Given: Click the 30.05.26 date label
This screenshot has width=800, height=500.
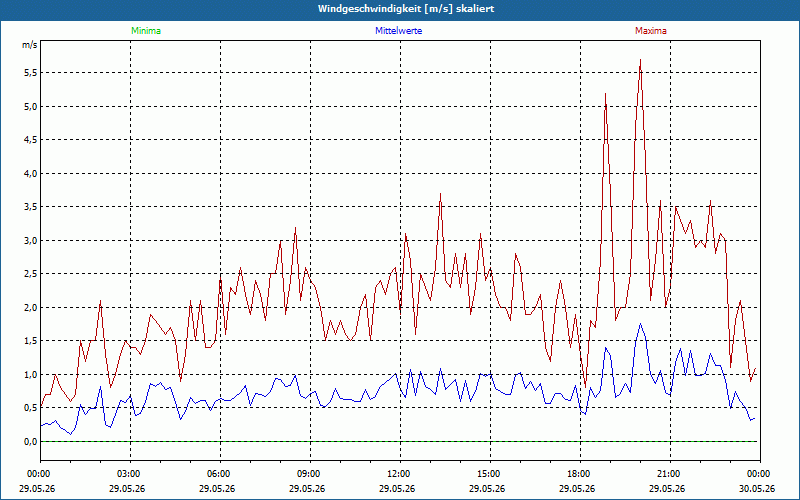Looking at the screenshot, I should point(757,489).
